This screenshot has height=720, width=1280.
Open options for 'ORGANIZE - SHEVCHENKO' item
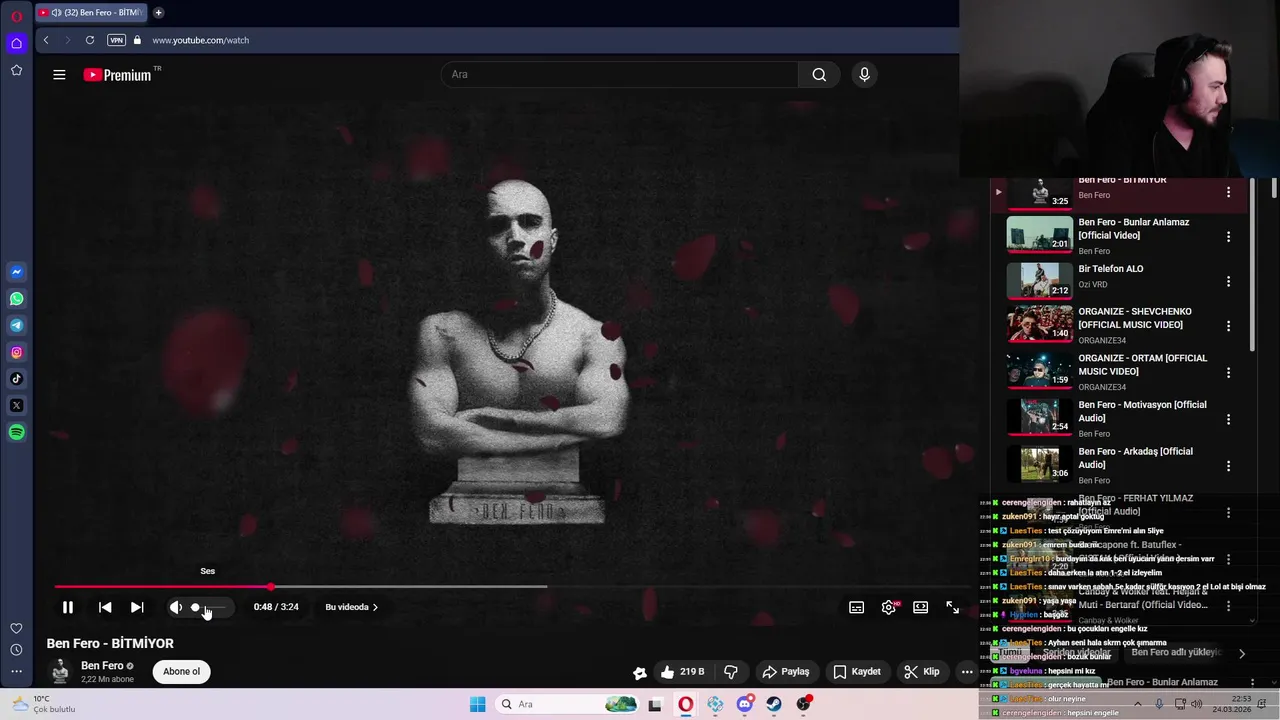tap(1228, 326)
